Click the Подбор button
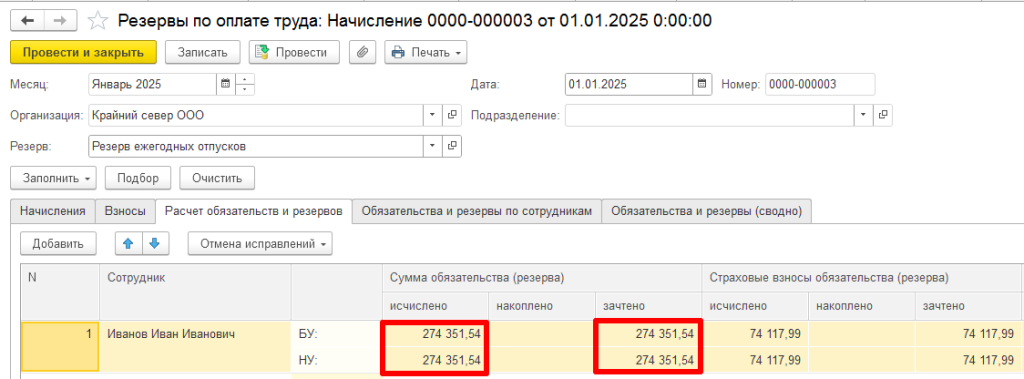Screen dimensions: 1024x379 click(x=138, y=178)
